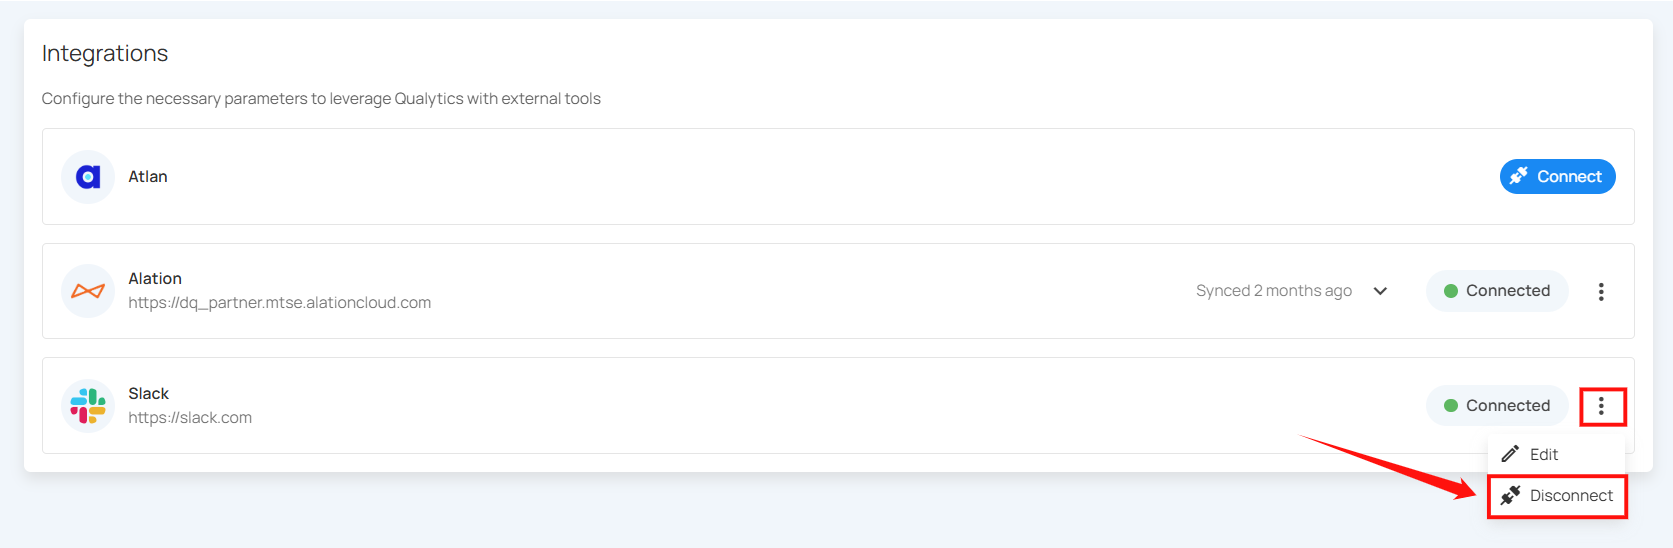Image resolution: width=1673 pixels, height=548 pixels.
Task: Open the Alation three-dot options menu
Action: [x=1601, y=291]
